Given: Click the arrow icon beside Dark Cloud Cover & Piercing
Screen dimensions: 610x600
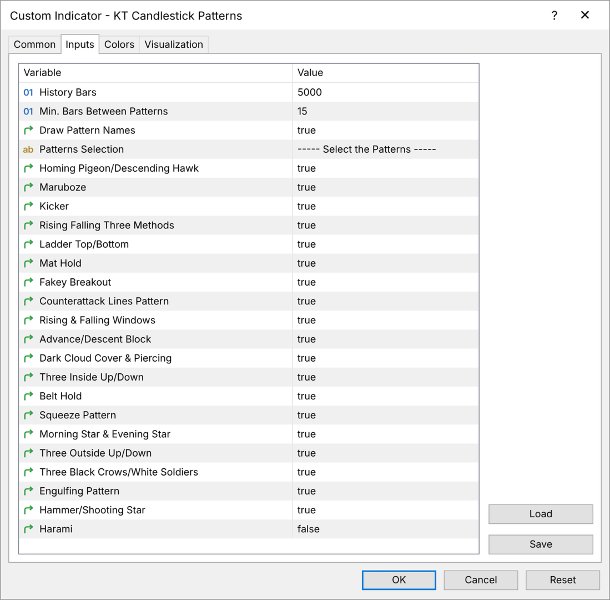Looking at the screenshot, I should click(28, 358).
